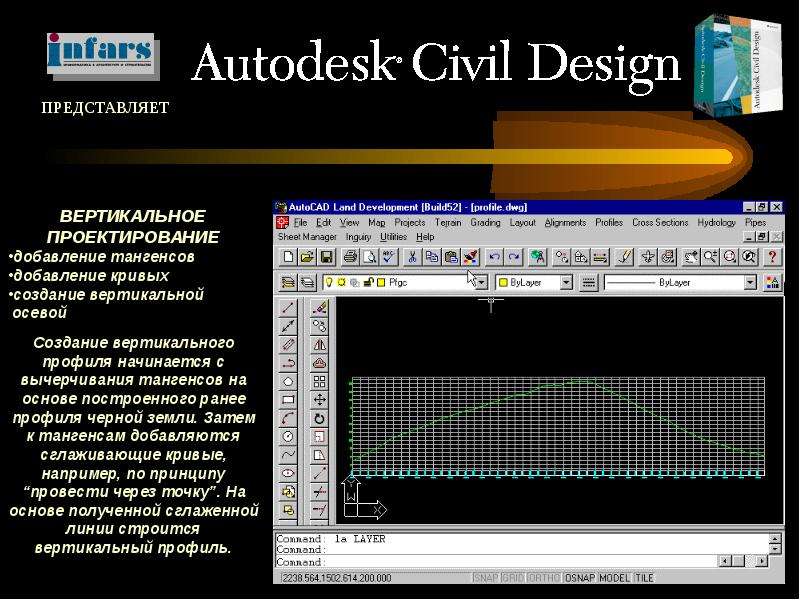Toggle the Pfgc layer lightbulb on/off

pos(330,282)
